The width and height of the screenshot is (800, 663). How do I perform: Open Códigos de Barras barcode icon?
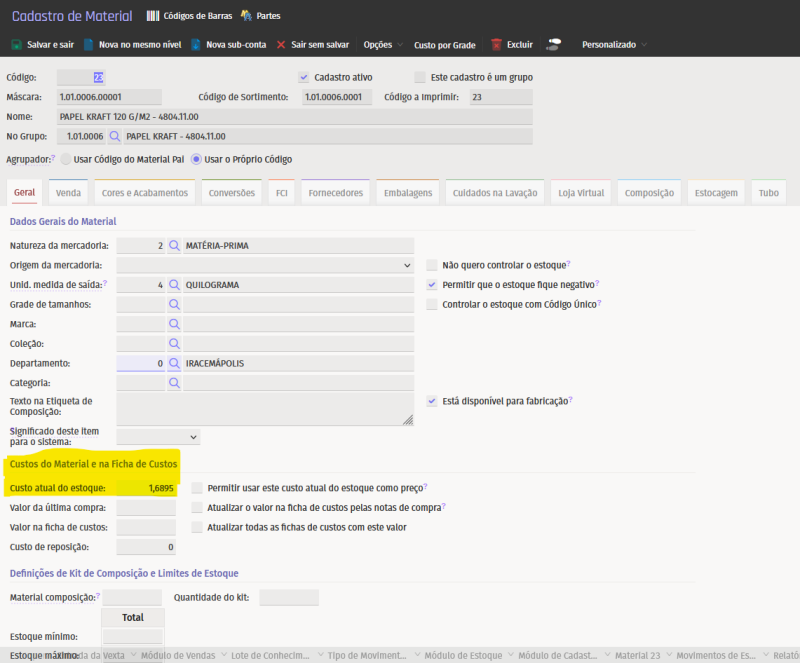coord(152,16)
